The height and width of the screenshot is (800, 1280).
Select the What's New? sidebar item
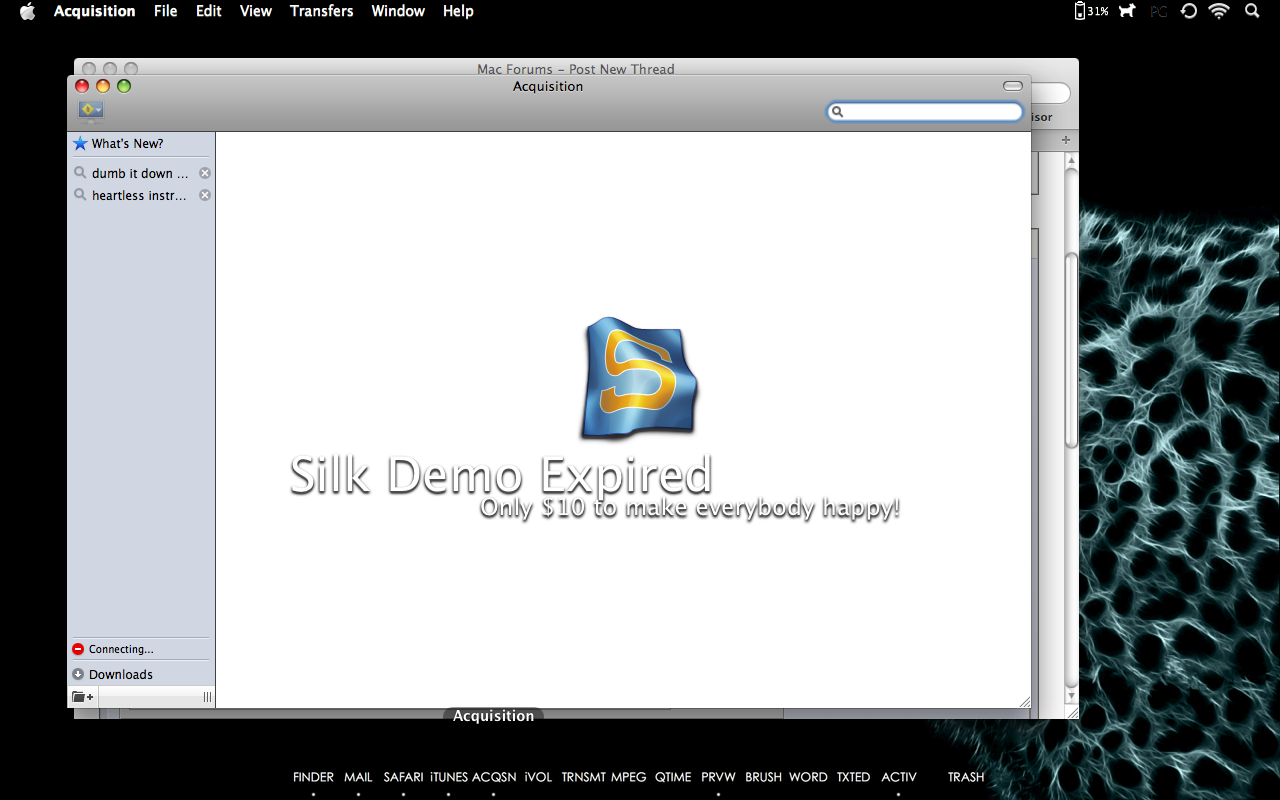tap(141, 144)
